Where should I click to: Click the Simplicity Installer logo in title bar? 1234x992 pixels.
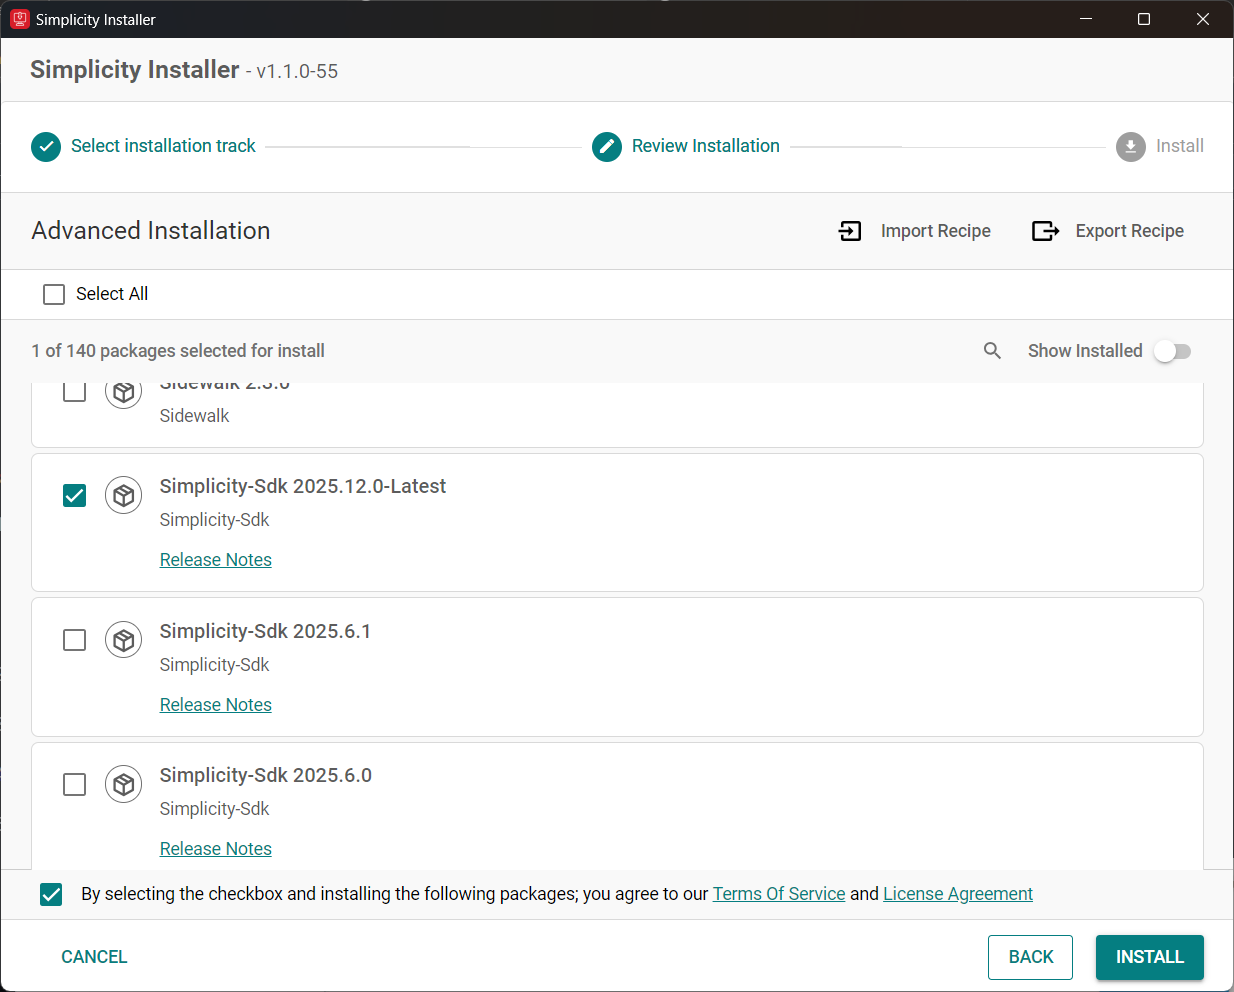[x=19, y=19]
